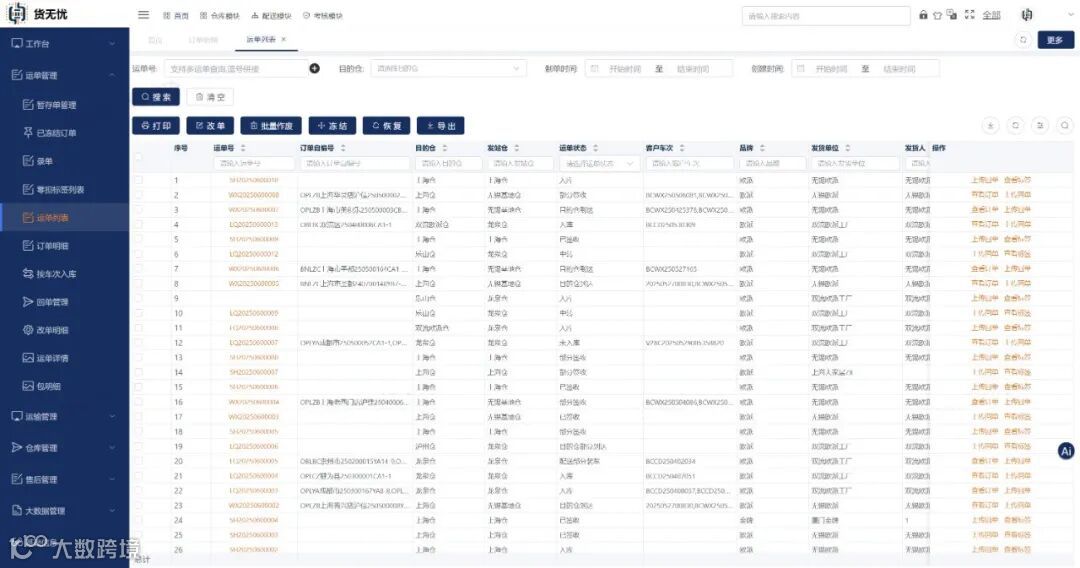1080x568 pixels.
Task: Expand the 运输管理 sidebar section
Action: click(x=64, y=417)
